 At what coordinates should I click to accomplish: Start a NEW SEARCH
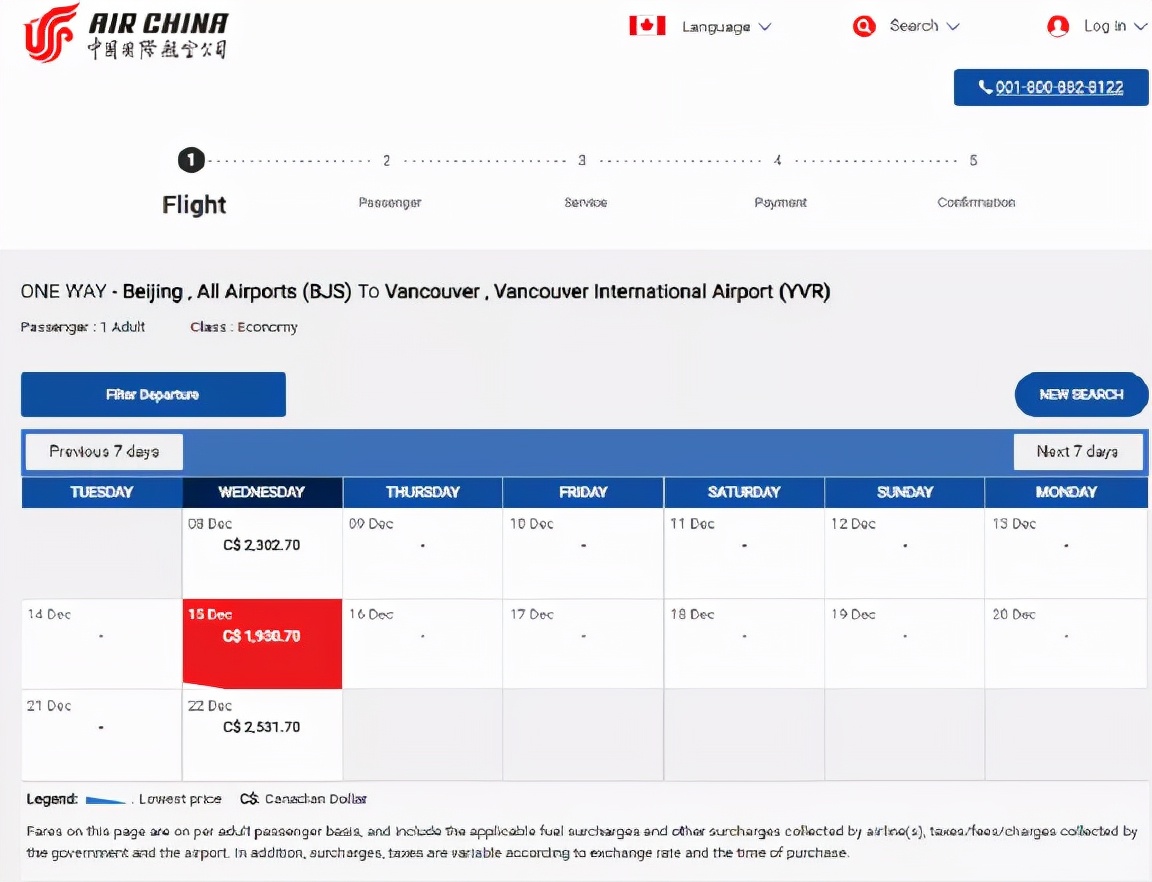tap(1081, 395)
